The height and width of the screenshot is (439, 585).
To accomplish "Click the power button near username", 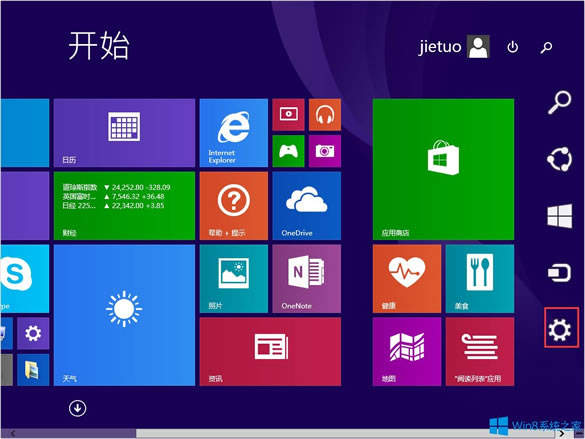I will coord(513,47).
